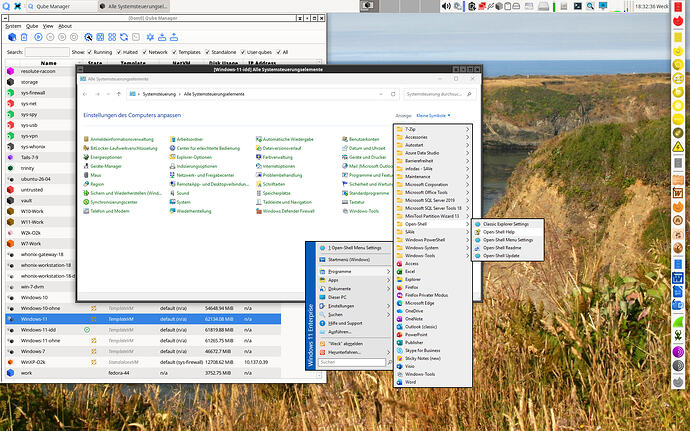Click the remove qube trash icon in toolbar
Image resolution: width=690 pixels, height=431 pixels.
pyautogui.click(x=24, y=37)
